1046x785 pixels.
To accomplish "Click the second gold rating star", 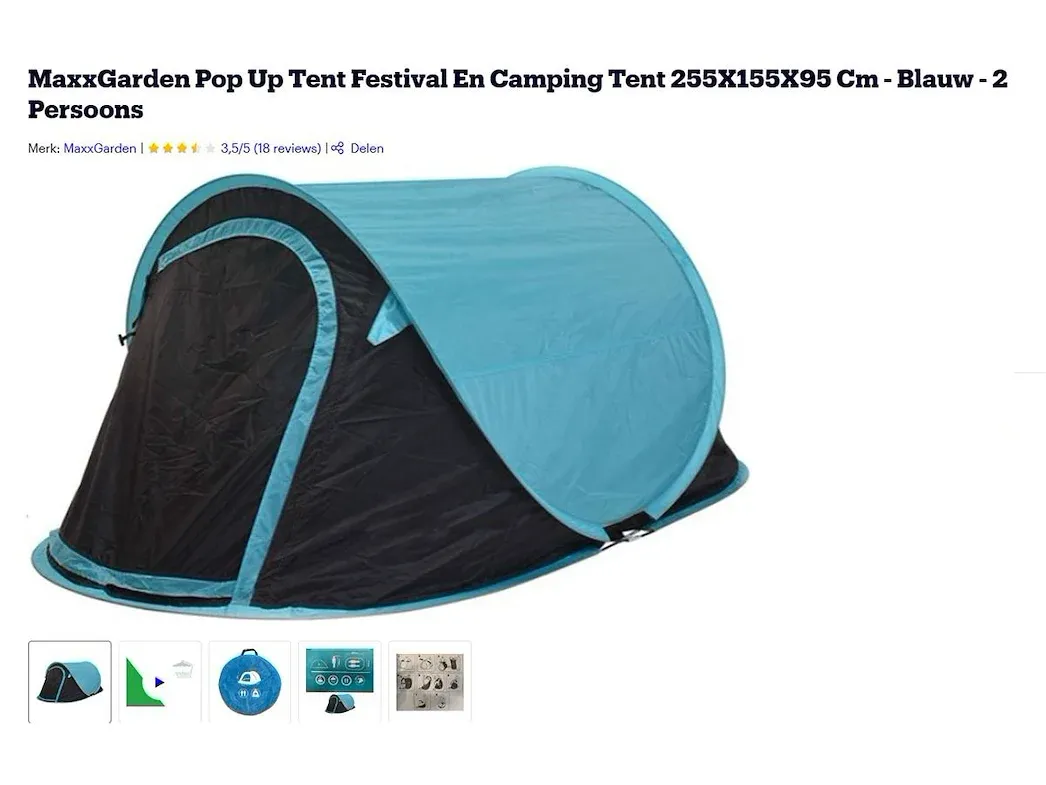I will [x=167, y=148].
